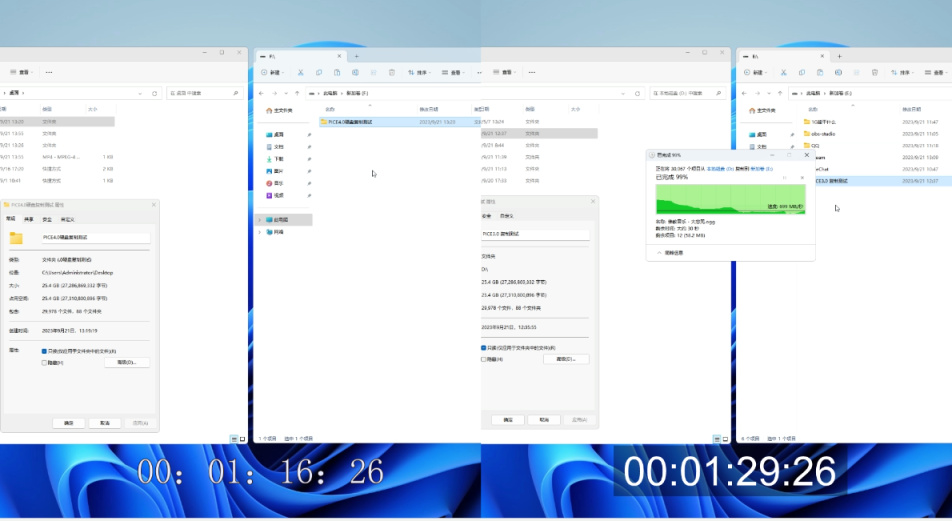
Task: Switch Desktop window to large thumbnails view icon
Action: [x=242, y=438]
